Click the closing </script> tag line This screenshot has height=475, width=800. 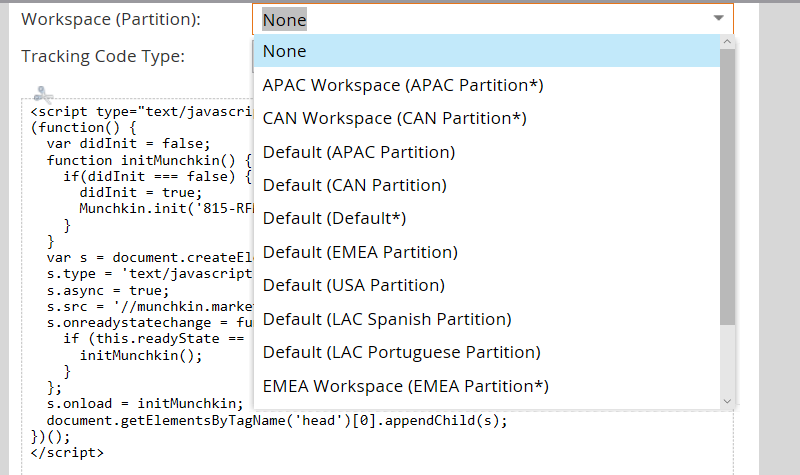point(67,453)
